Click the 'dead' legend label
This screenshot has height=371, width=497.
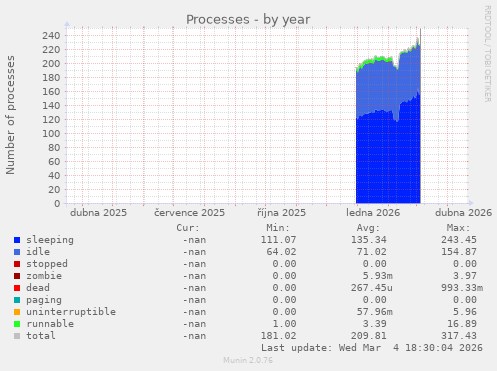(38, 288)
